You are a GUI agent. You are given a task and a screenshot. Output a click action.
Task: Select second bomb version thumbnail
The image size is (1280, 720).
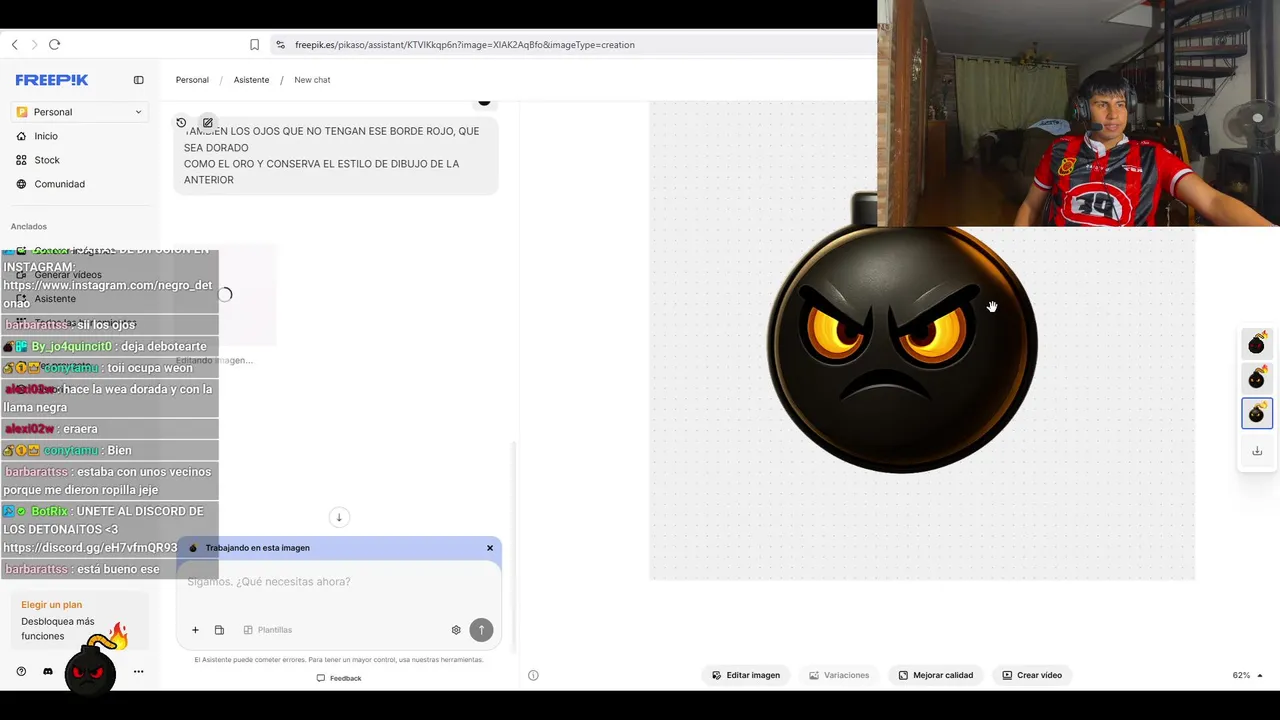1257,378
